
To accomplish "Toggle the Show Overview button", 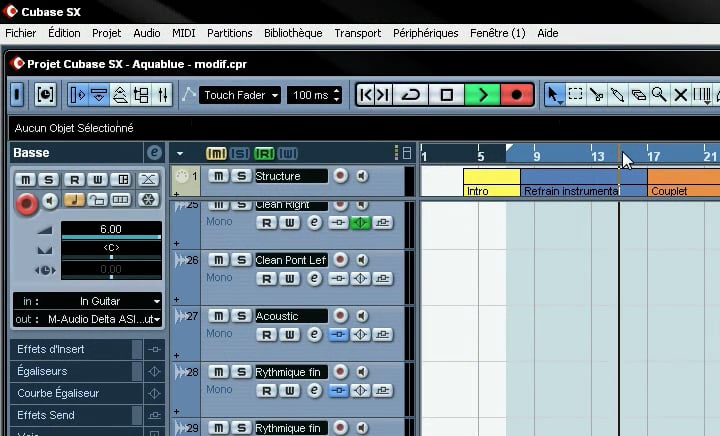I will point(120,95).
